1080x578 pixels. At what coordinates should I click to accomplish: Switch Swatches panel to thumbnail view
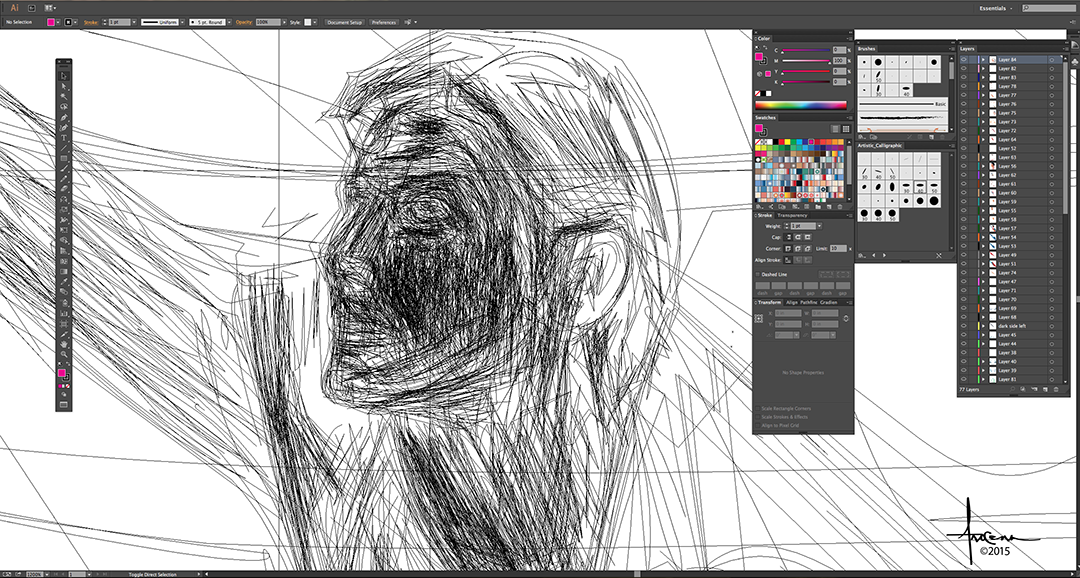(846, 129)
